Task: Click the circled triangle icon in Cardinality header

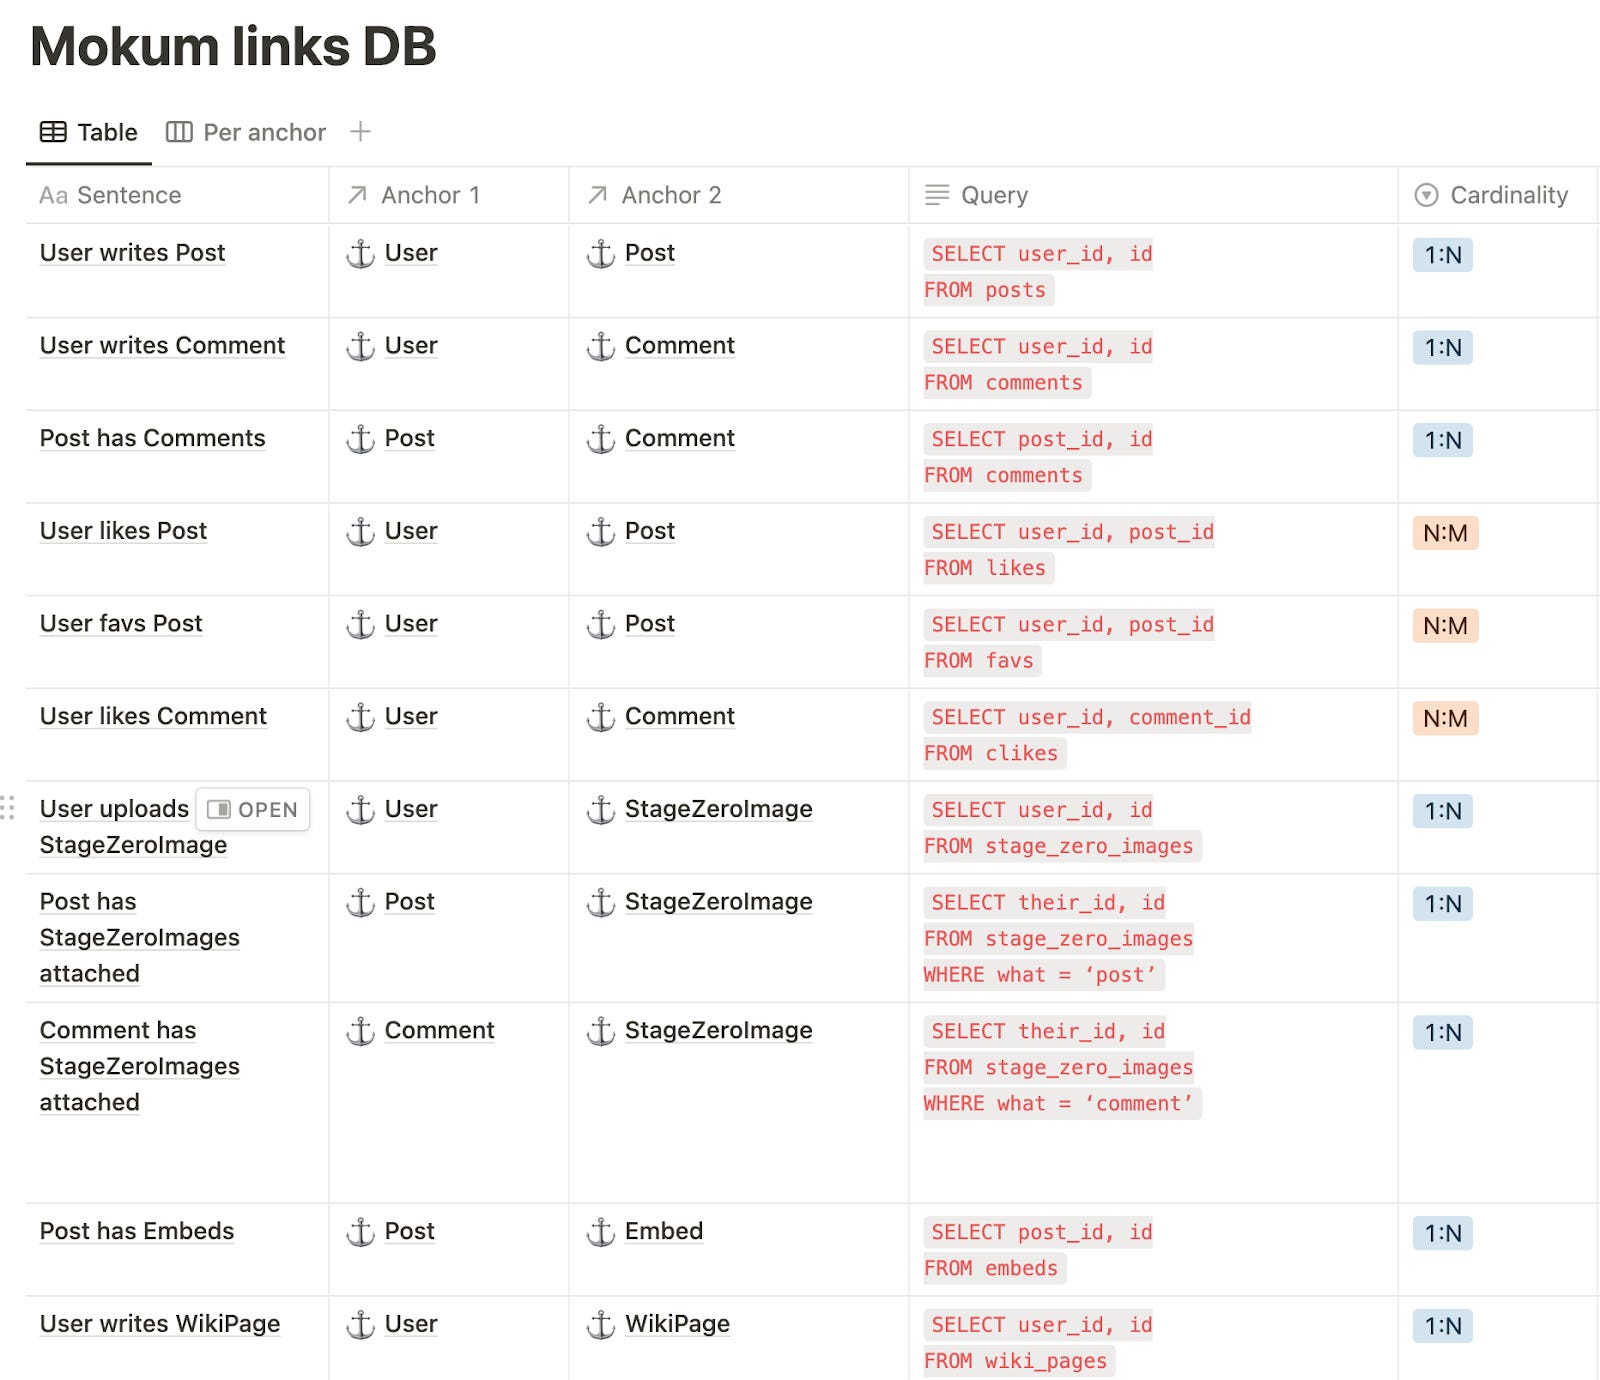Action: click(x=1429, y=195)
